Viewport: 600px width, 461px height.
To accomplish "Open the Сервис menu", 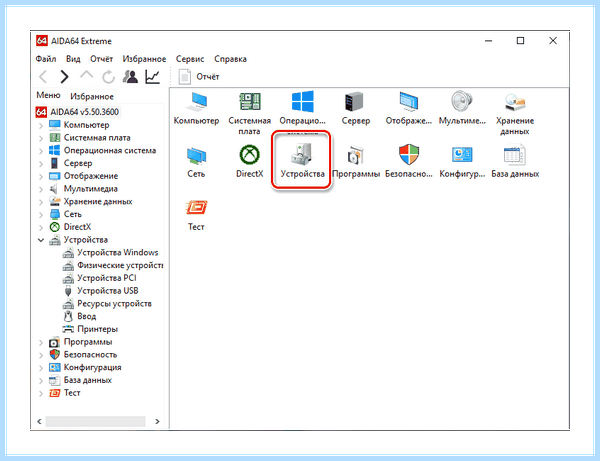I will 190,59.
